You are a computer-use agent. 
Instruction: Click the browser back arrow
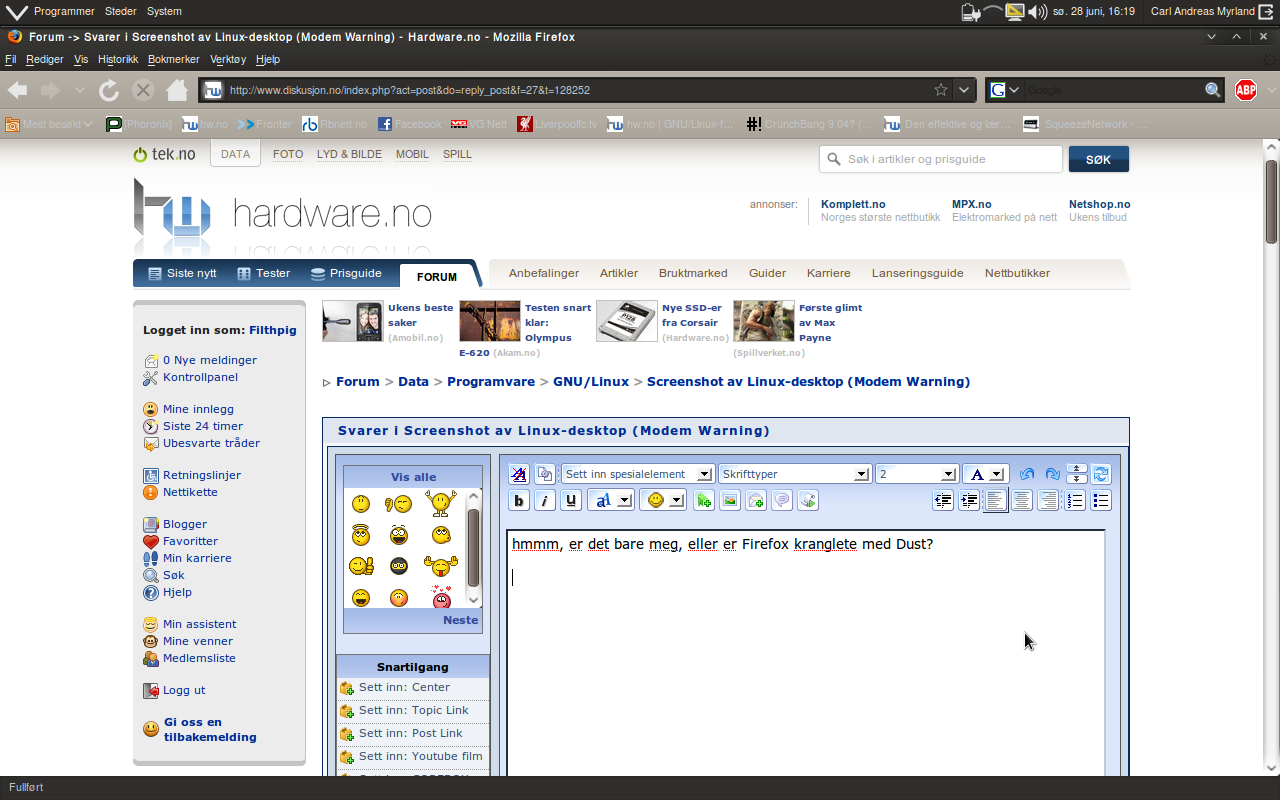18,90
